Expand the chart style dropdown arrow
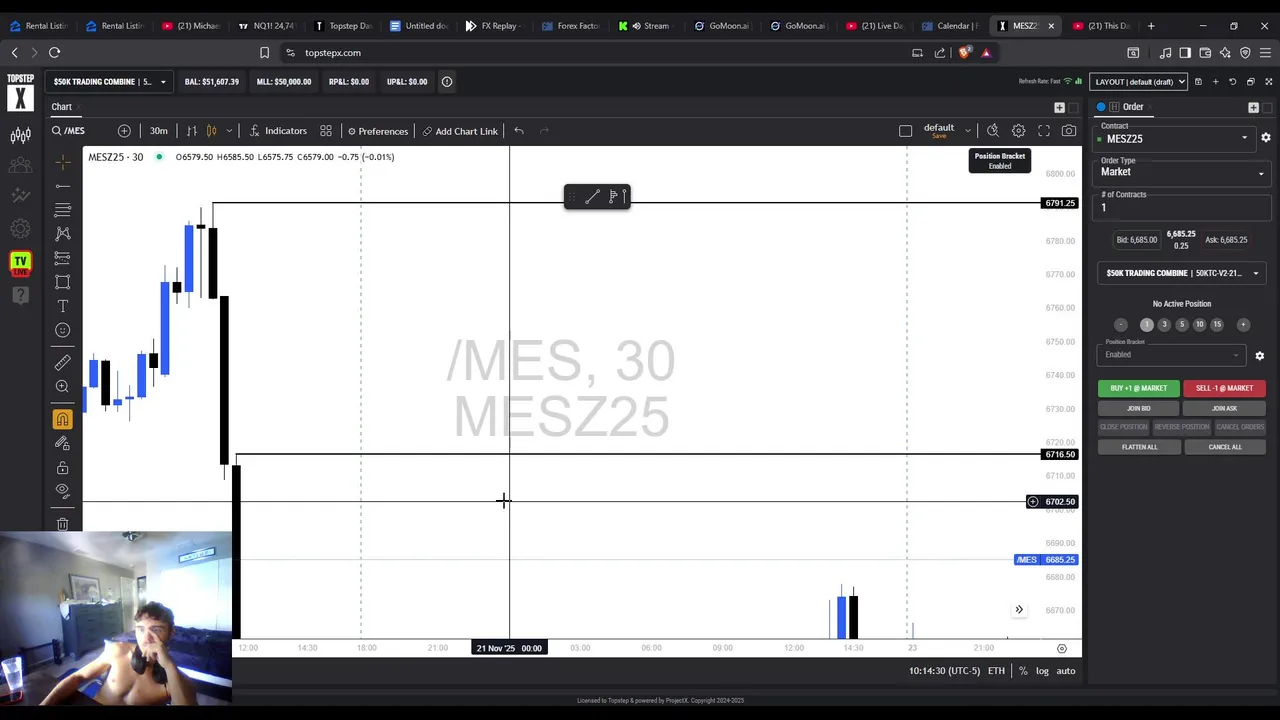 229,131
